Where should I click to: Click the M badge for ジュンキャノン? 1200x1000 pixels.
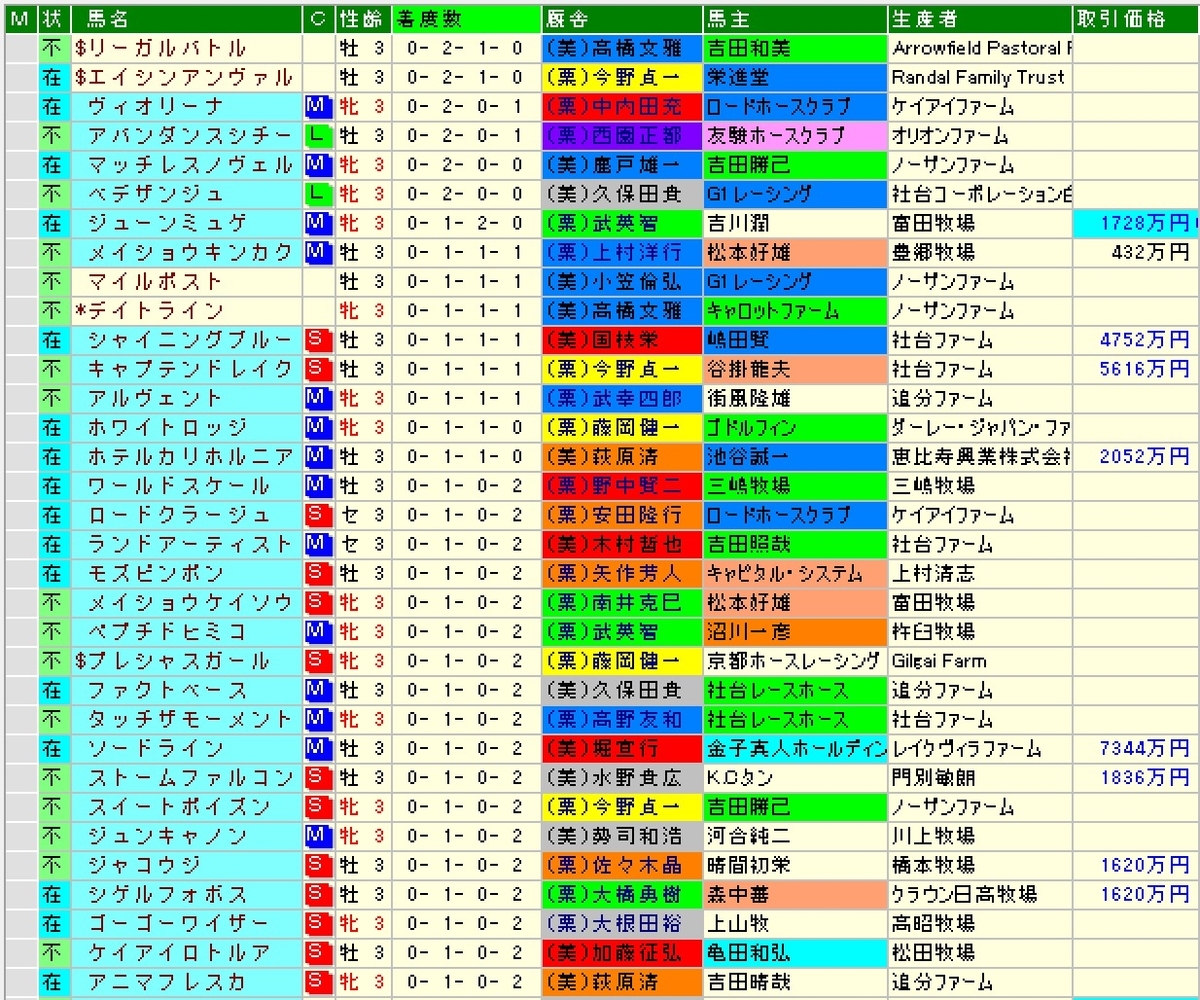pos(317,836)
